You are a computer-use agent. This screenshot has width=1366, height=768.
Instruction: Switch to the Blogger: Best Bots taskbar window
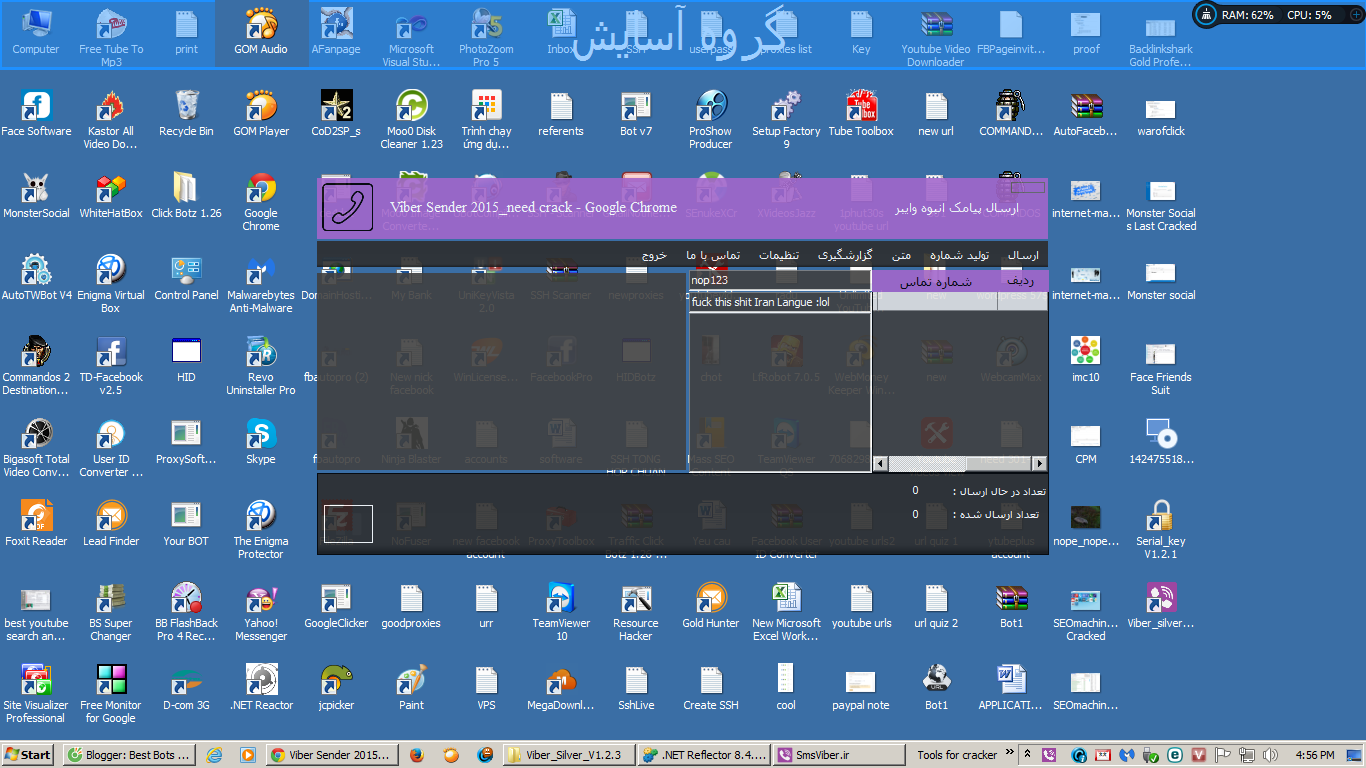tap(127, 755)
